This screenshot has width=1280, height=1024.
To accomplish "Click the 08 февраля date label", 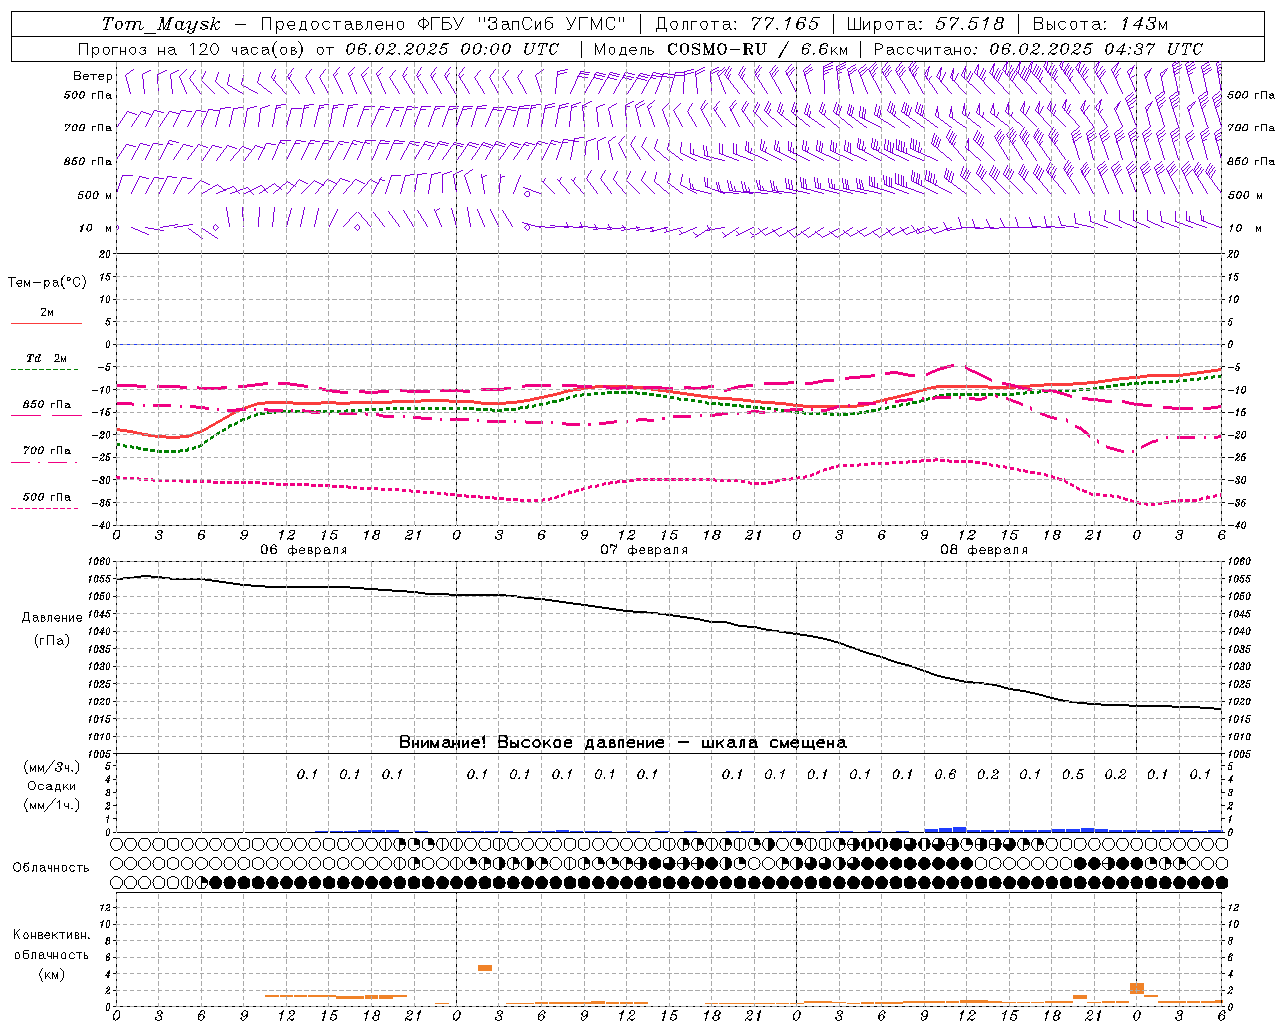I will coord(984,550).
